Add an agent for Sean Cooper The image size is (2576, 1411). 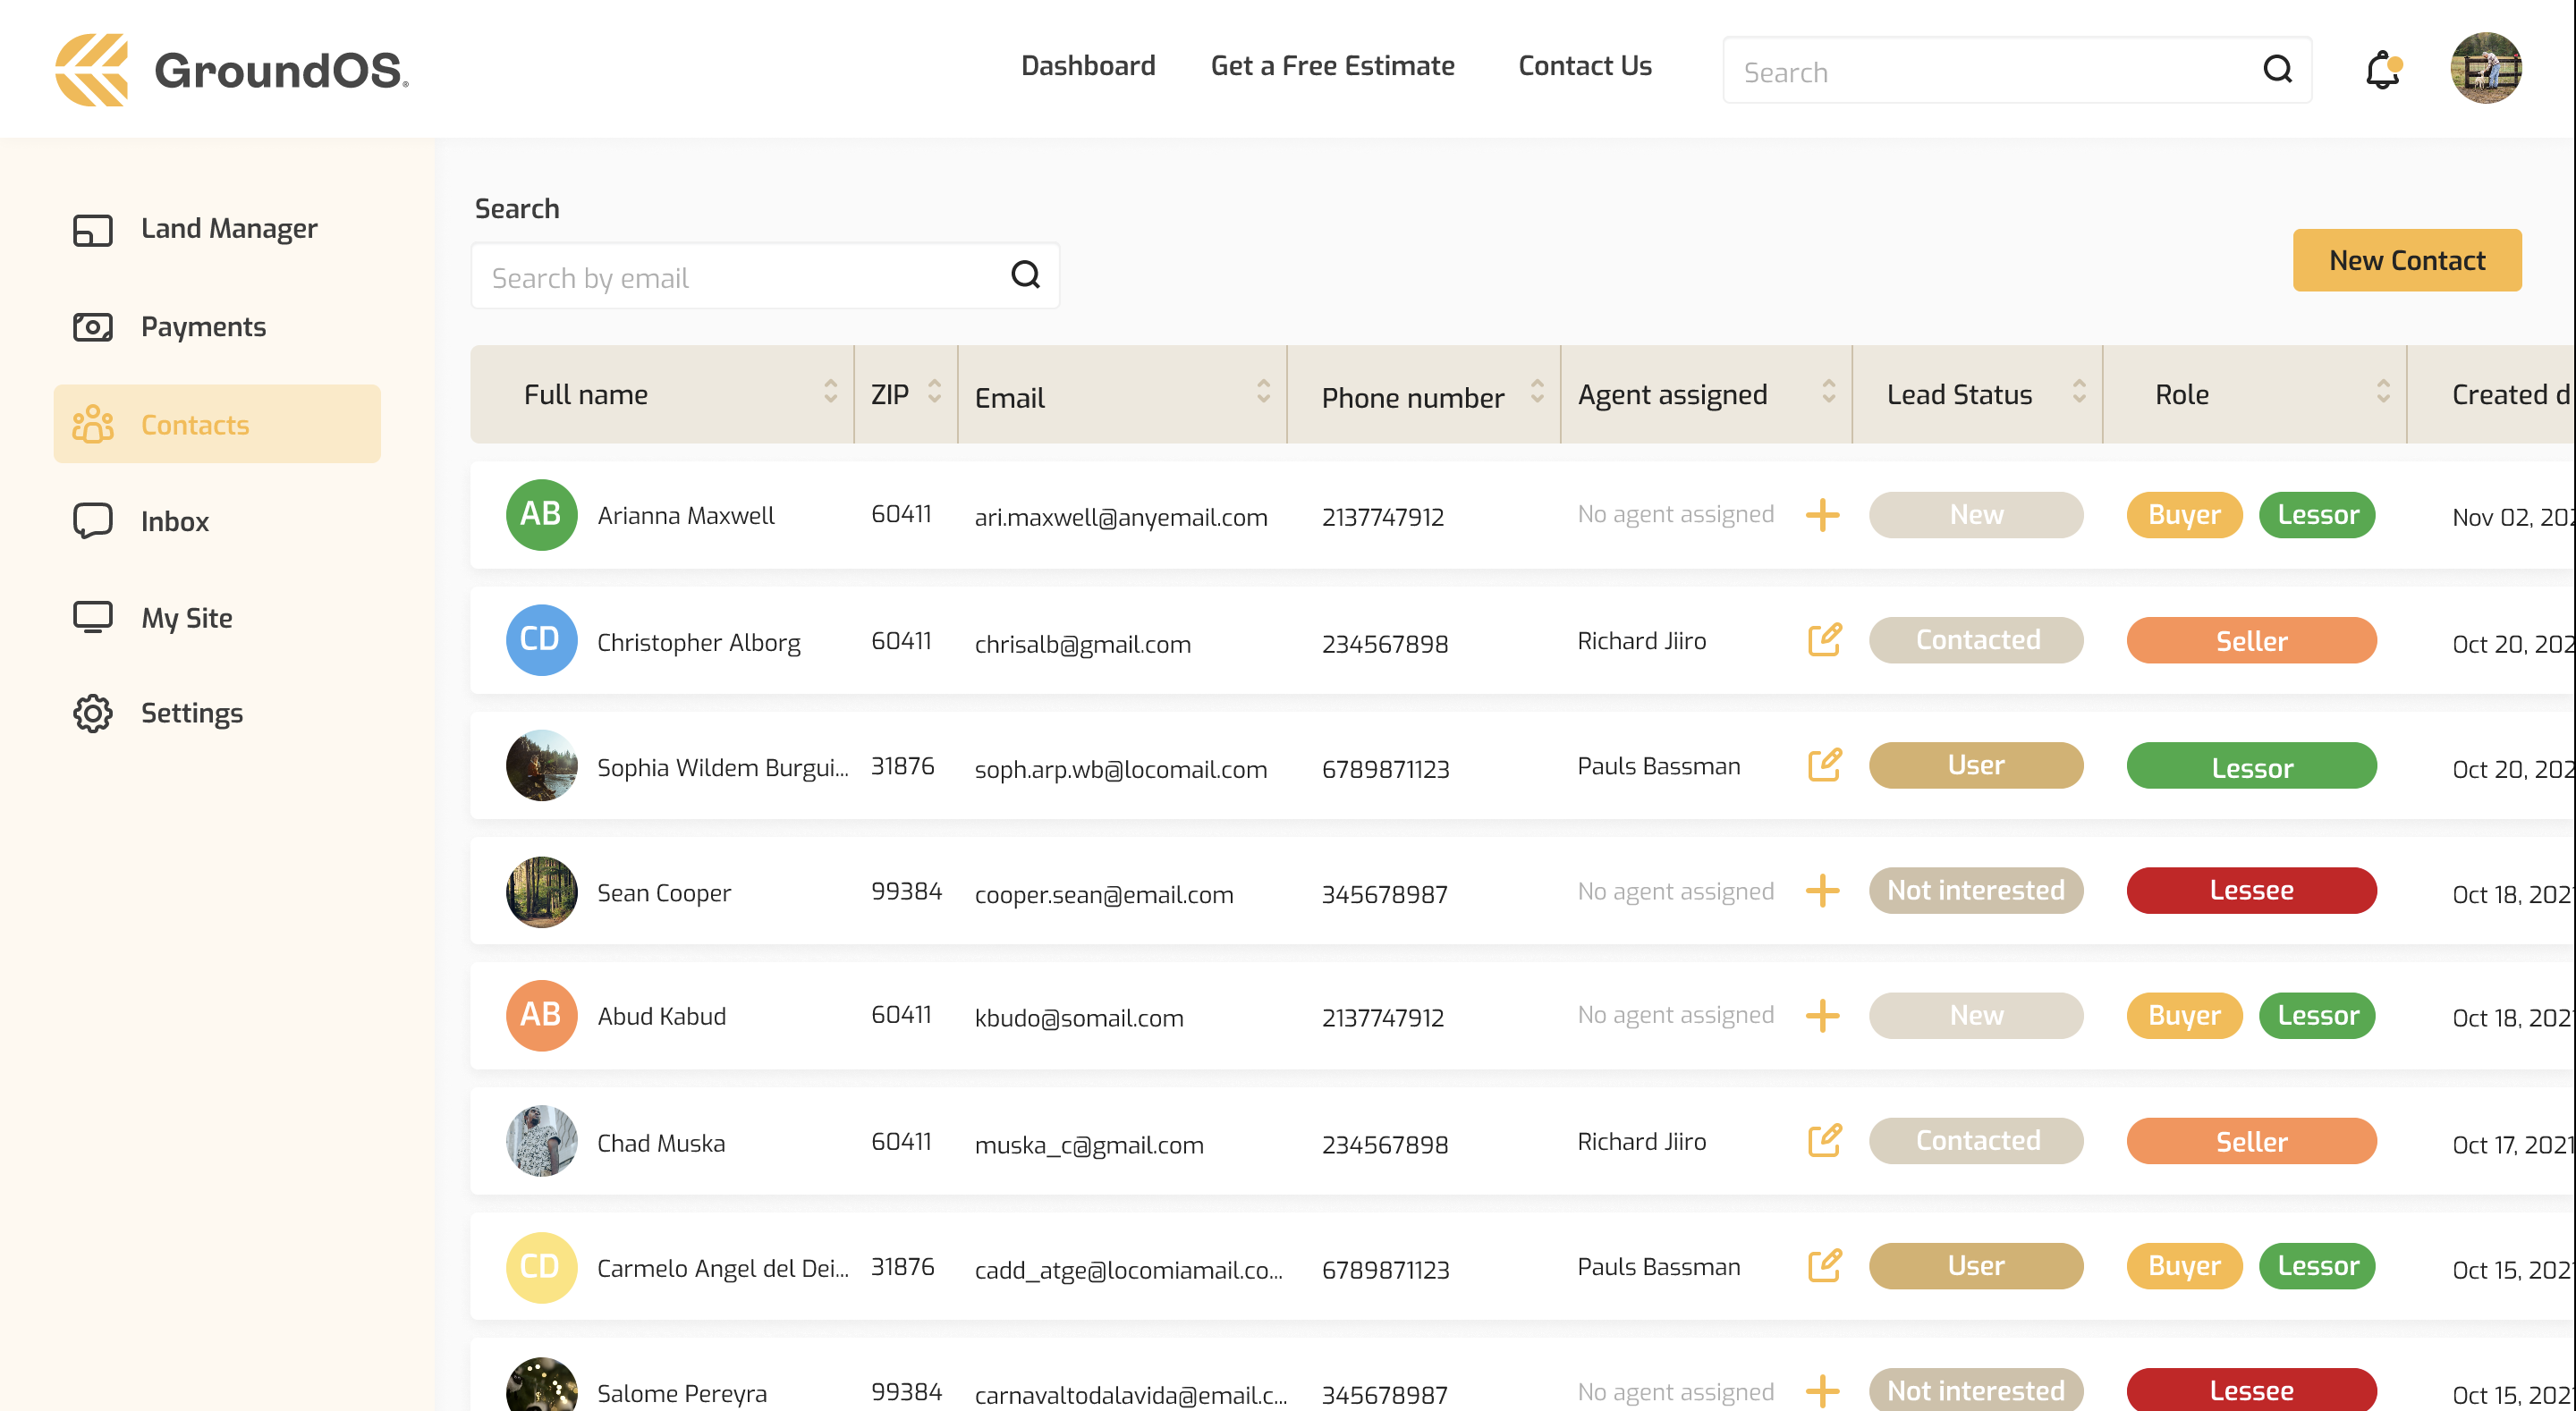1822,891
